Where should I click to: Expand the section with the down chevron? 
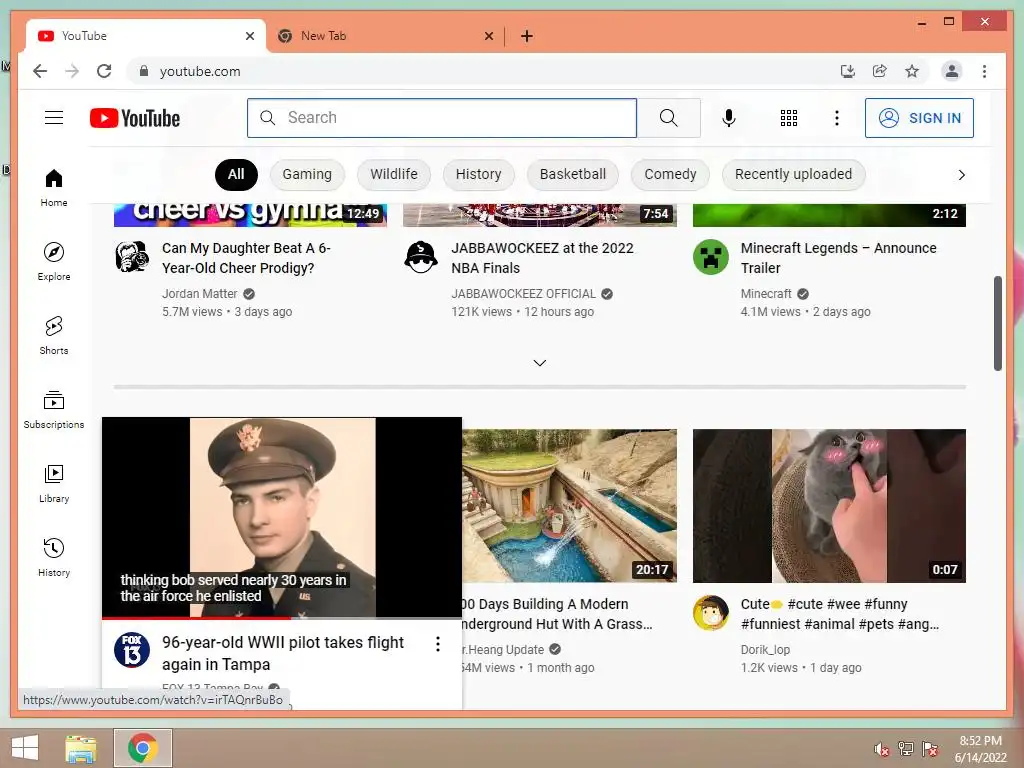pos(539,363)
